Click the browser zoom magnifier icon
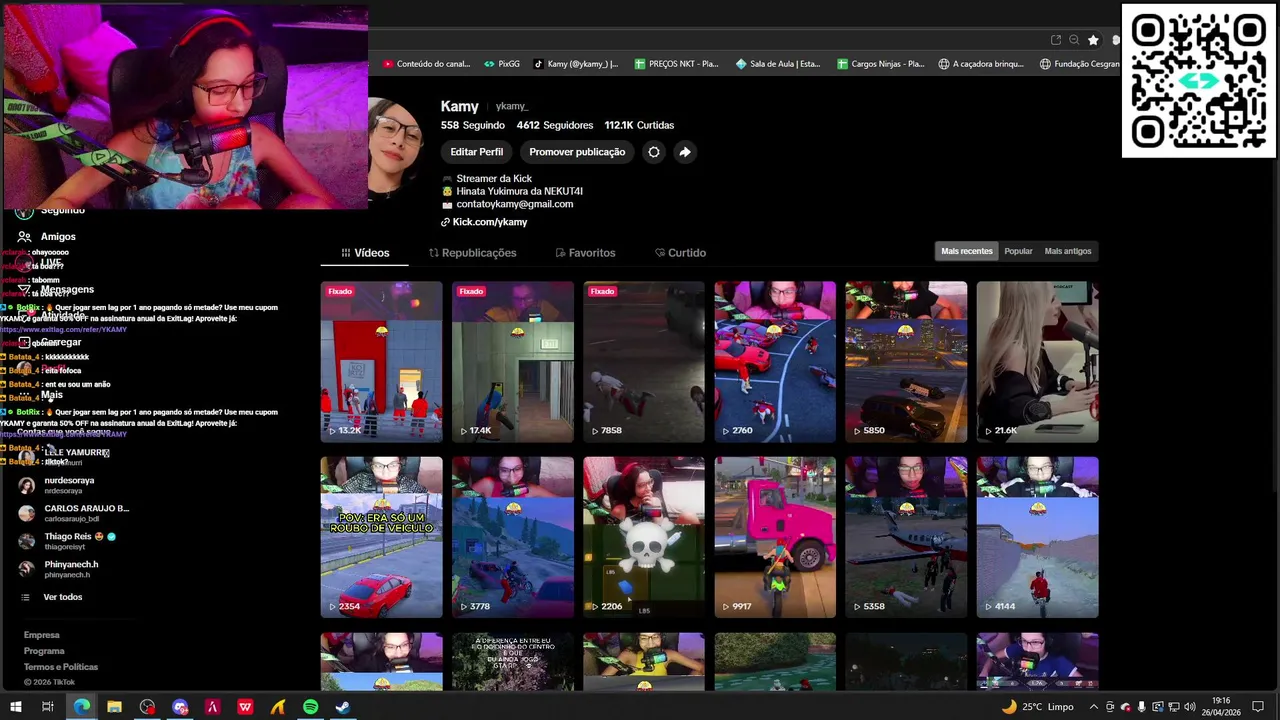The height and width of the screenshot is (720, 1280). point(1074,40)
